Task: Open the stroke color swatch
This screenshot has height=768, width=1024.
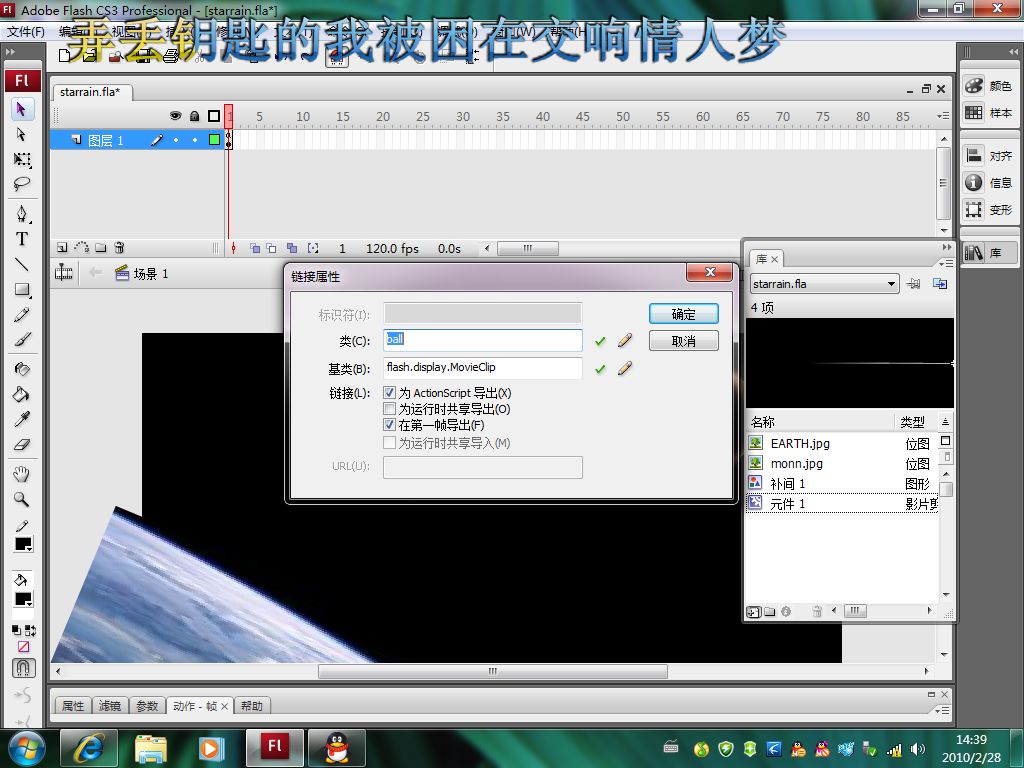Action: click(x=24, y=544)
